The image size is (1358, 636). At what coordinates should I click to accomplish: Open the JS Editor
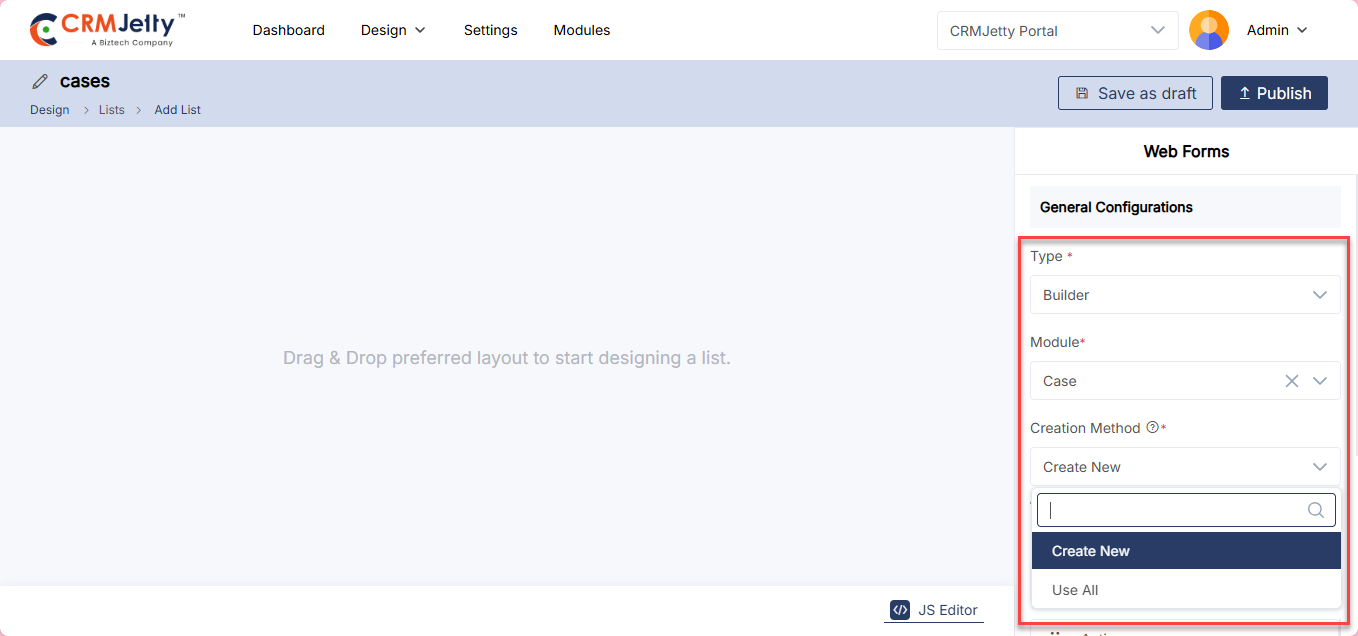934,610
